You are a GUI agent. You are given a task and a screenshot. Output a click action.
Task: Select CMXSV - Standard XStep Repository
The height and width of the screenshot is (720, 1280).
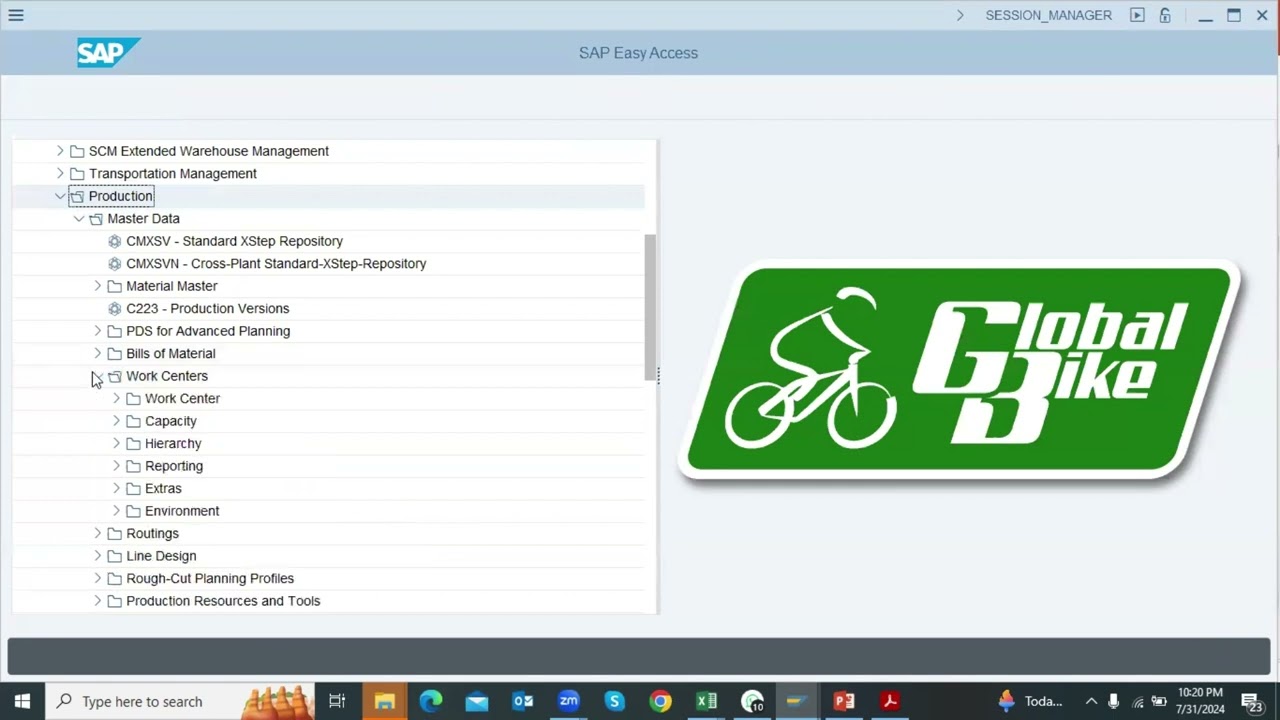pos(234,241)
